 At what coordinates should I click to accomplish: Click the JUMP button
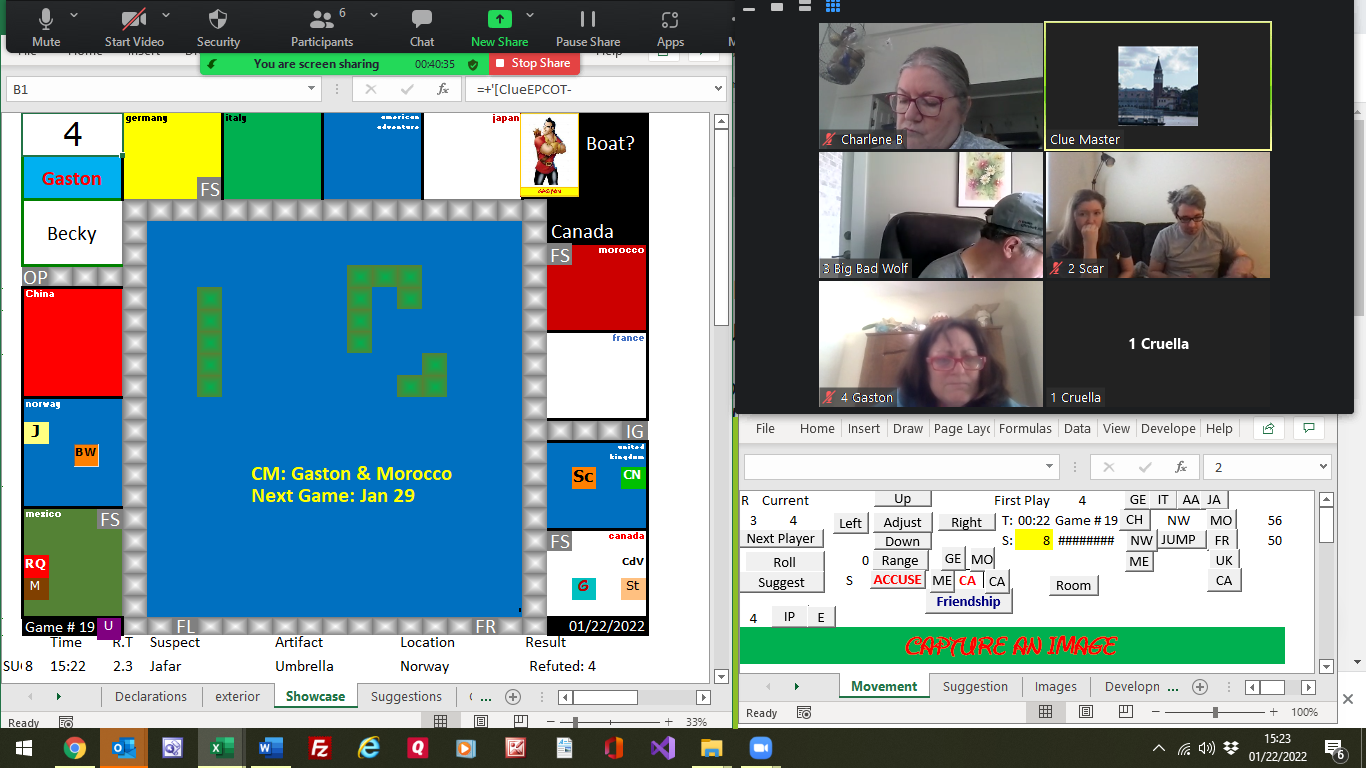[x=1178, y=540]
